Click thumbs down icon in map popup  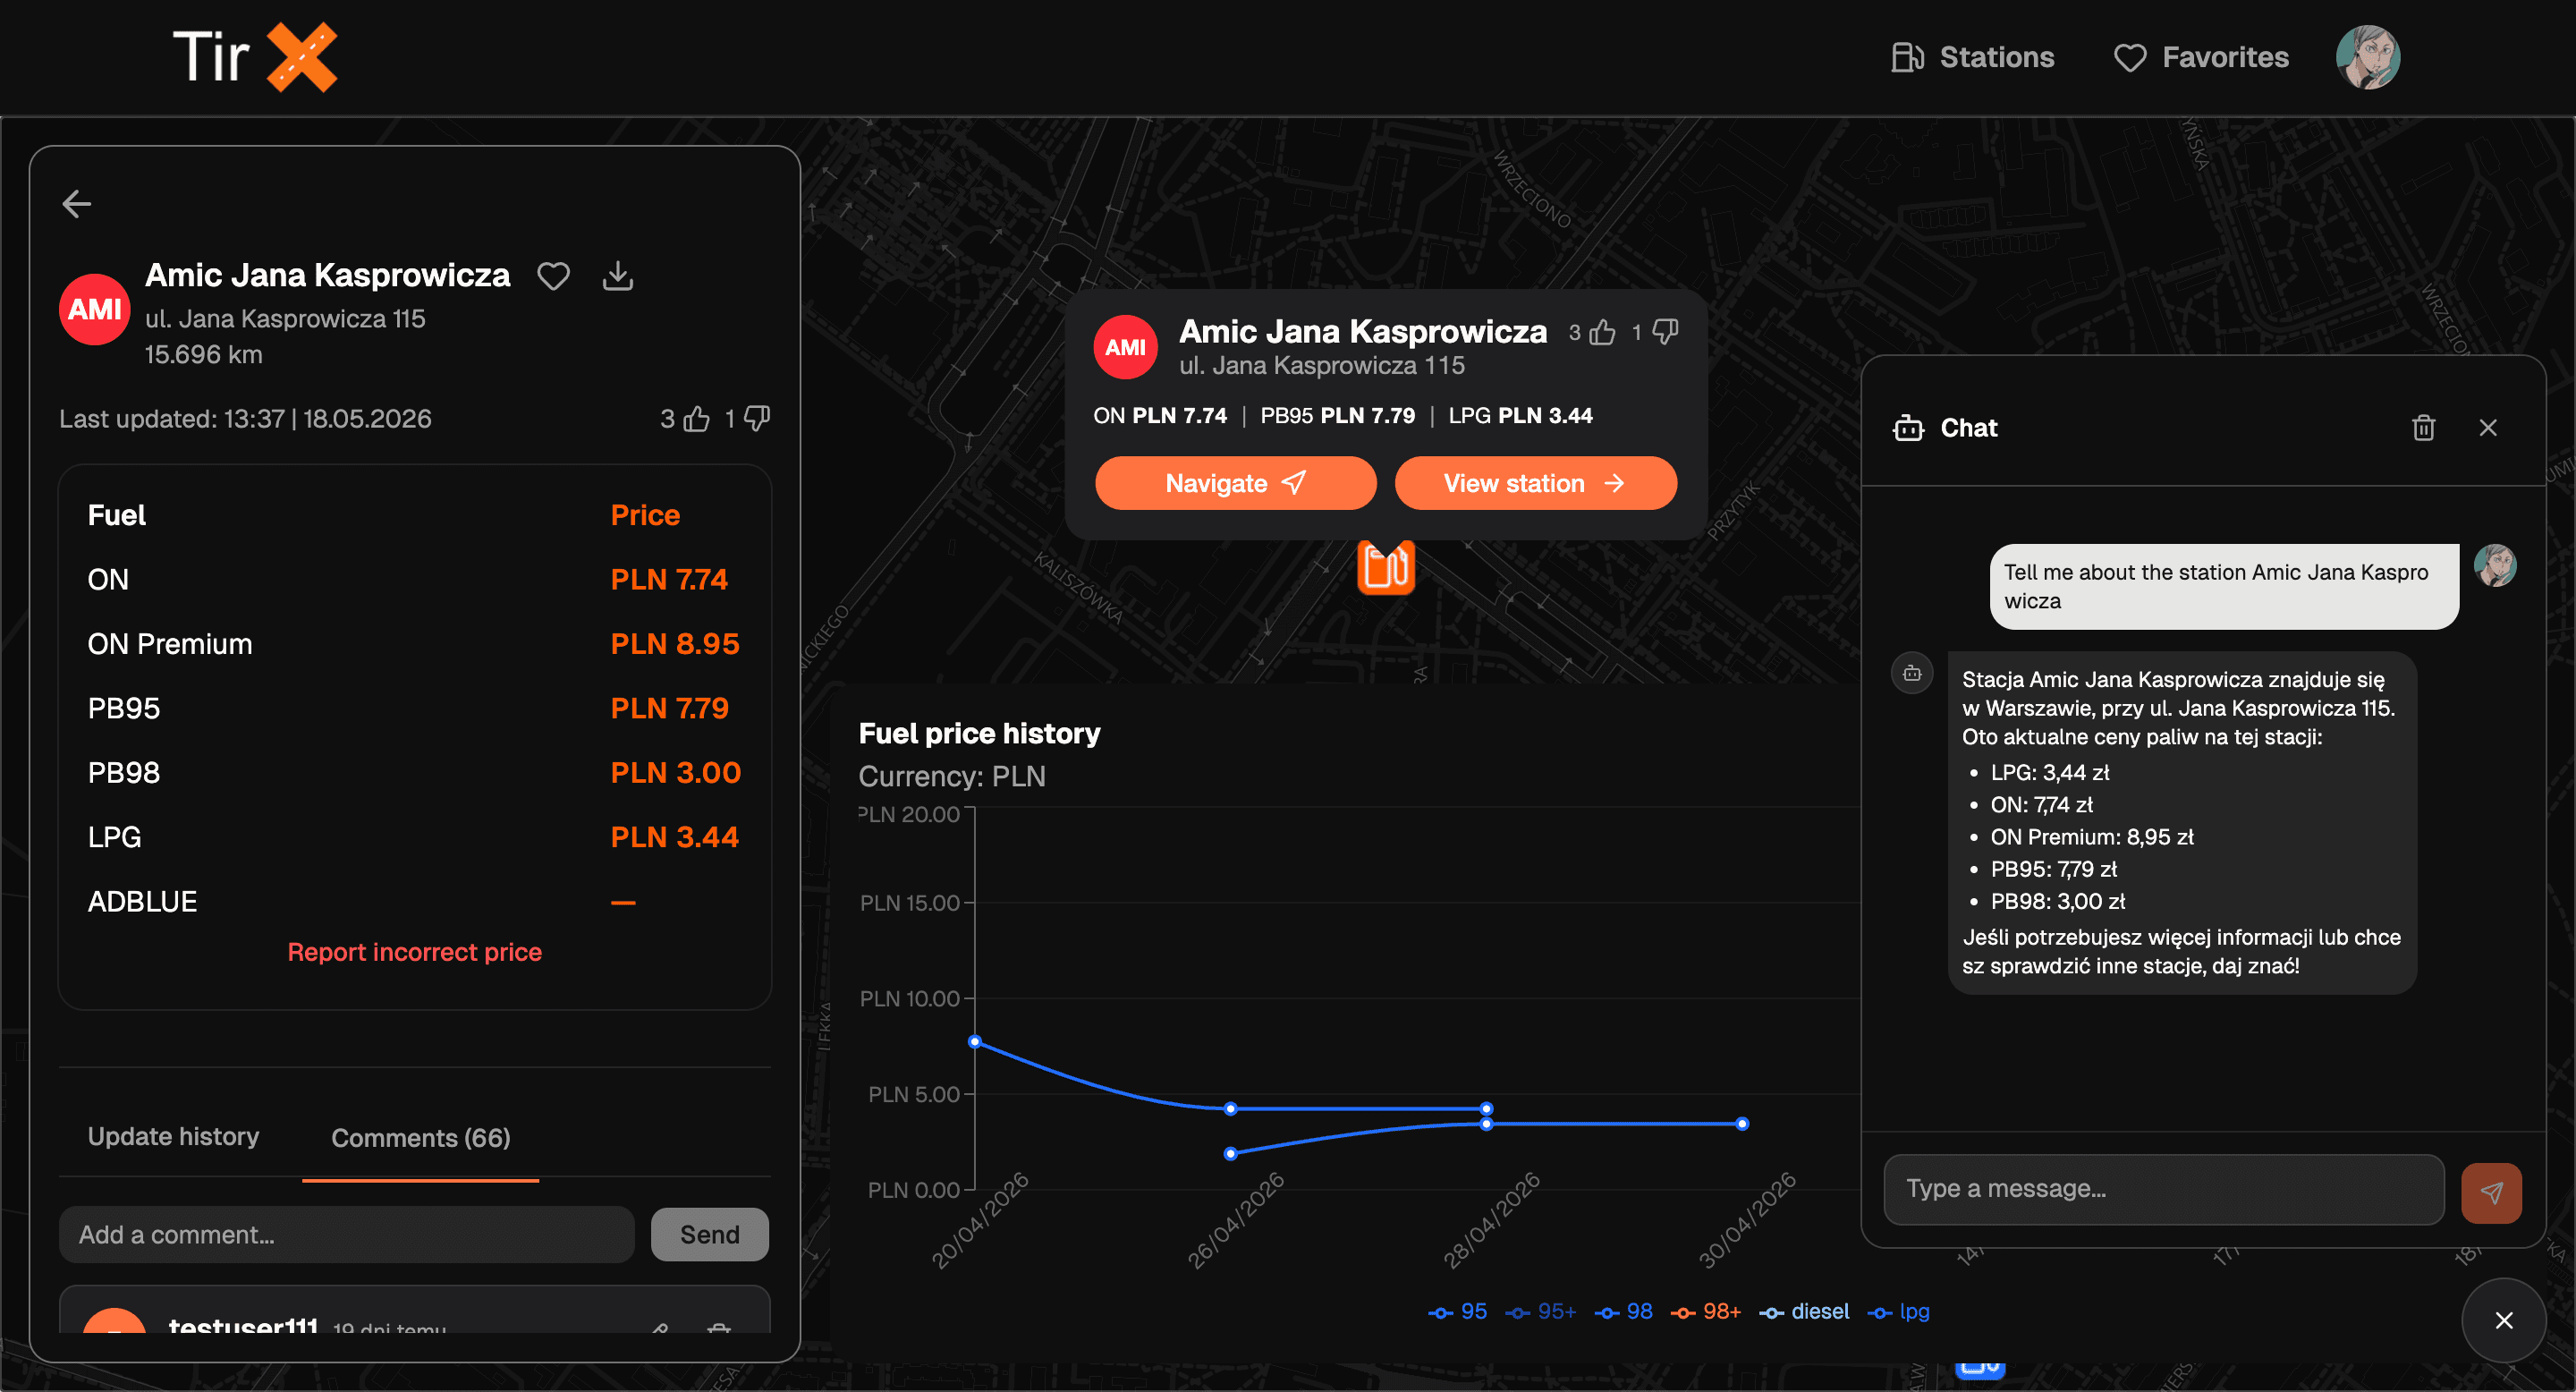pyautogui.click(x=1665, y=331)
